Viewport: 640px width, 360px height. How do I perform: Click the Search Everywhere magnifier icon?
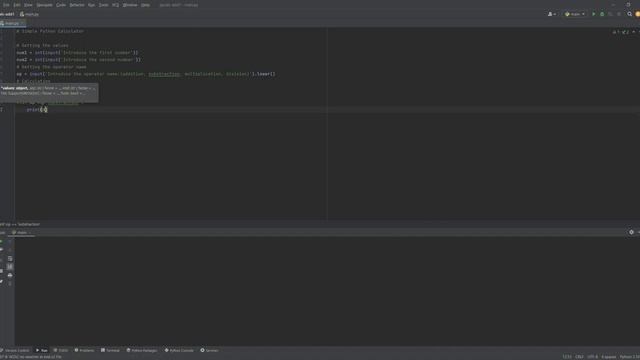[x=629, y=14]
